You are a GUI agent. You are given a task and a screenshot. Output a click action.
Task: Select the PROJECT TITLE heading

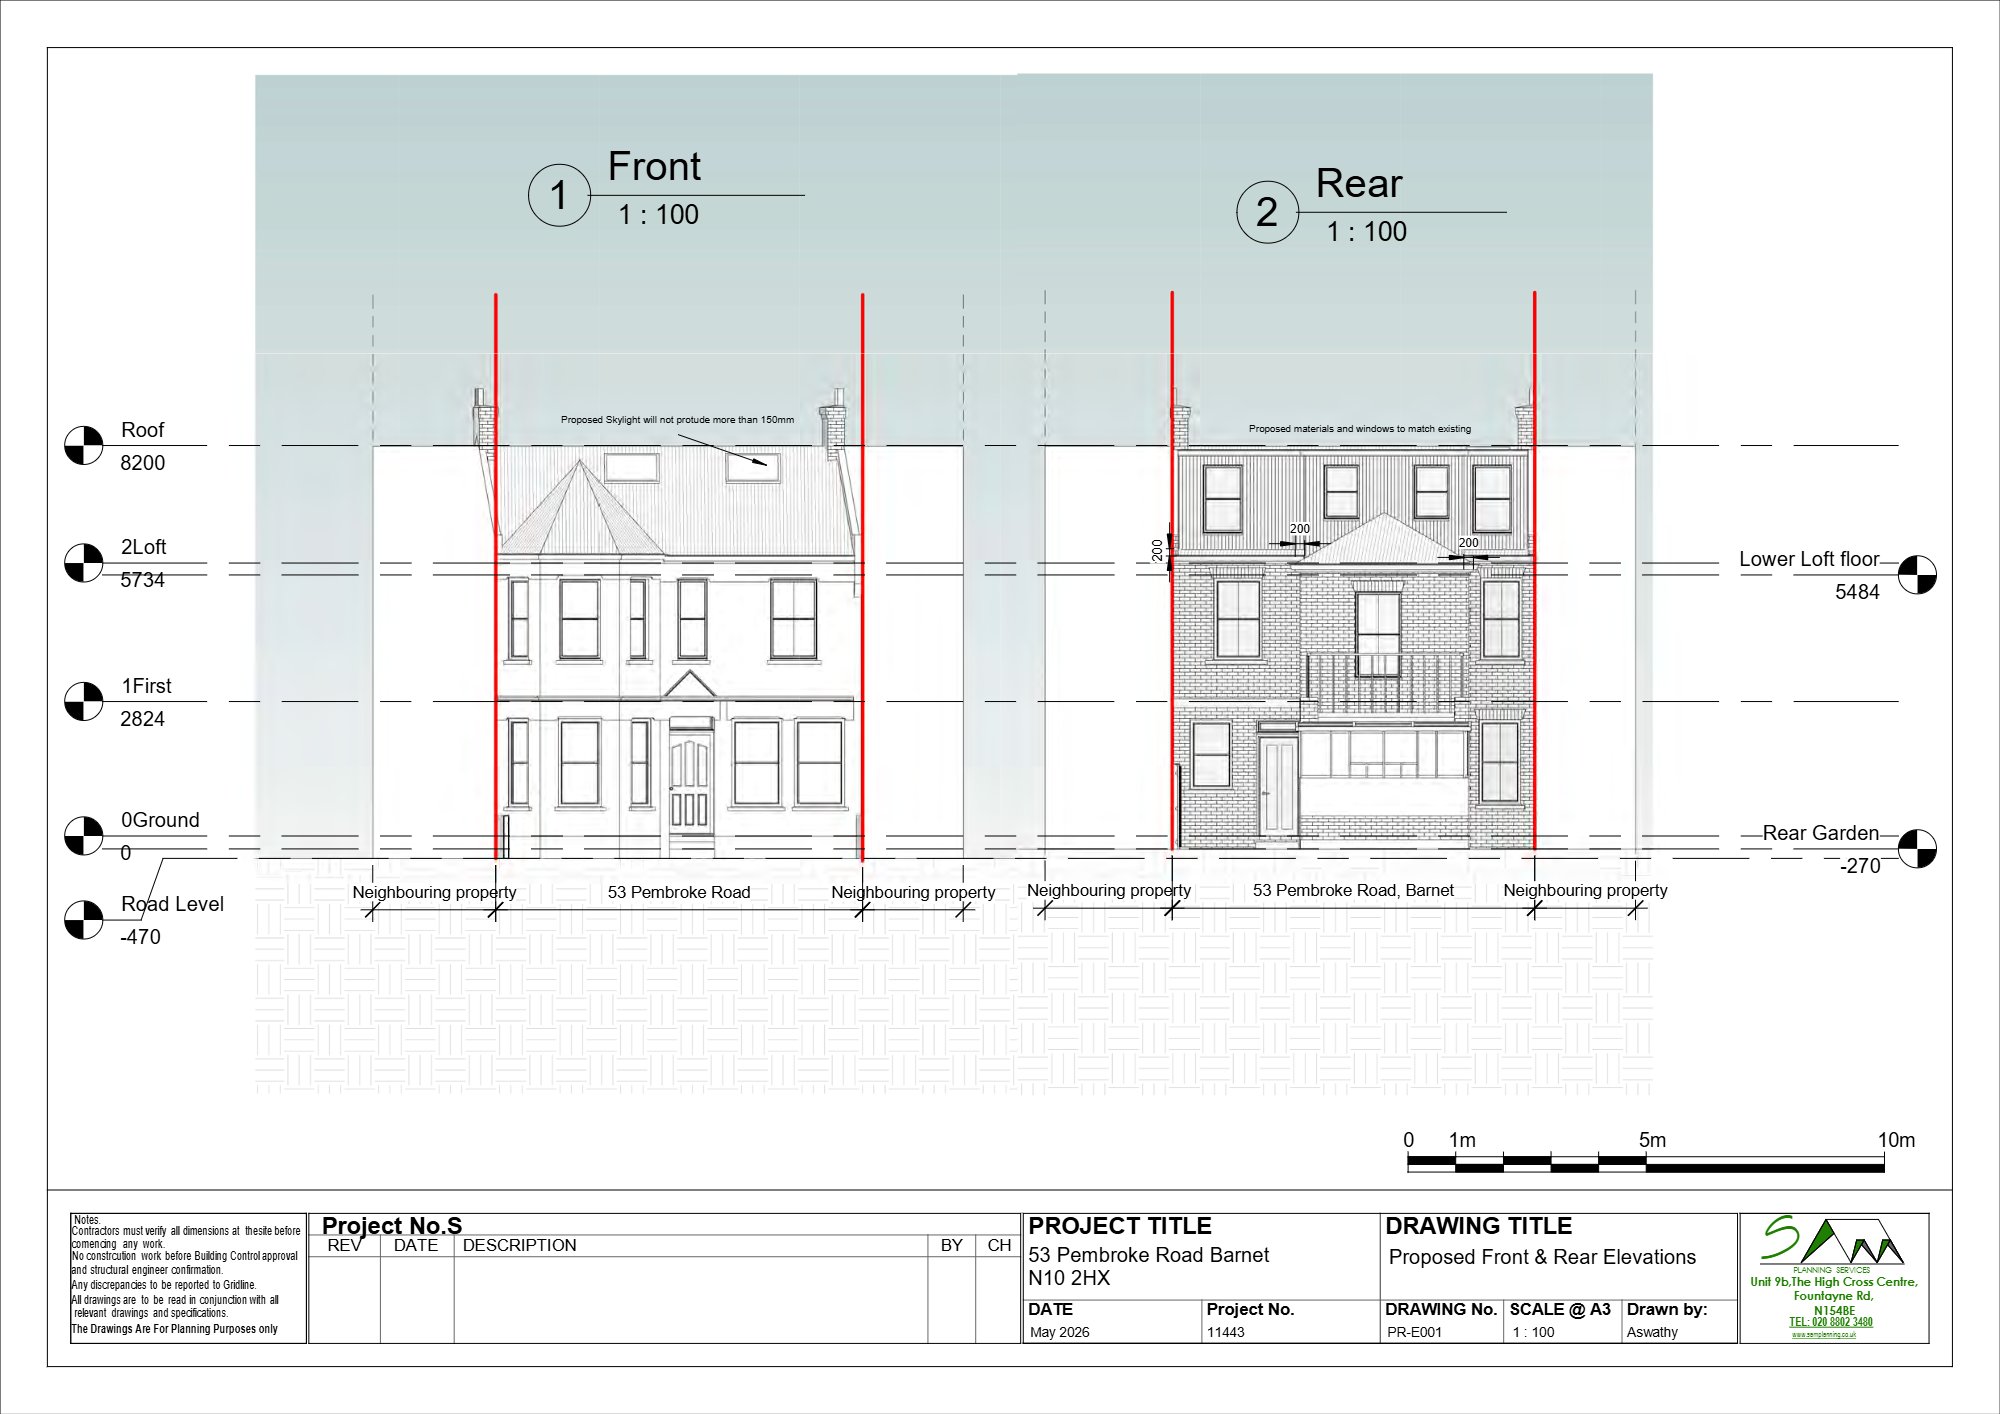(x=1119, y=1226)
